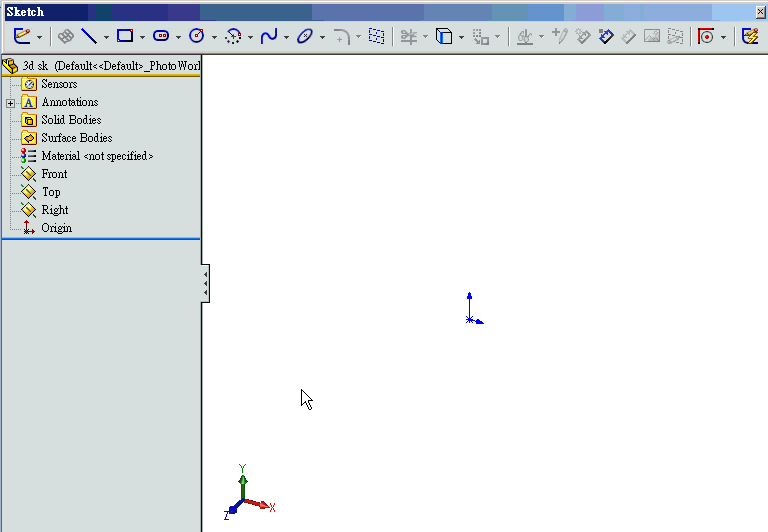Select the Circle tool

click(197, 36)
